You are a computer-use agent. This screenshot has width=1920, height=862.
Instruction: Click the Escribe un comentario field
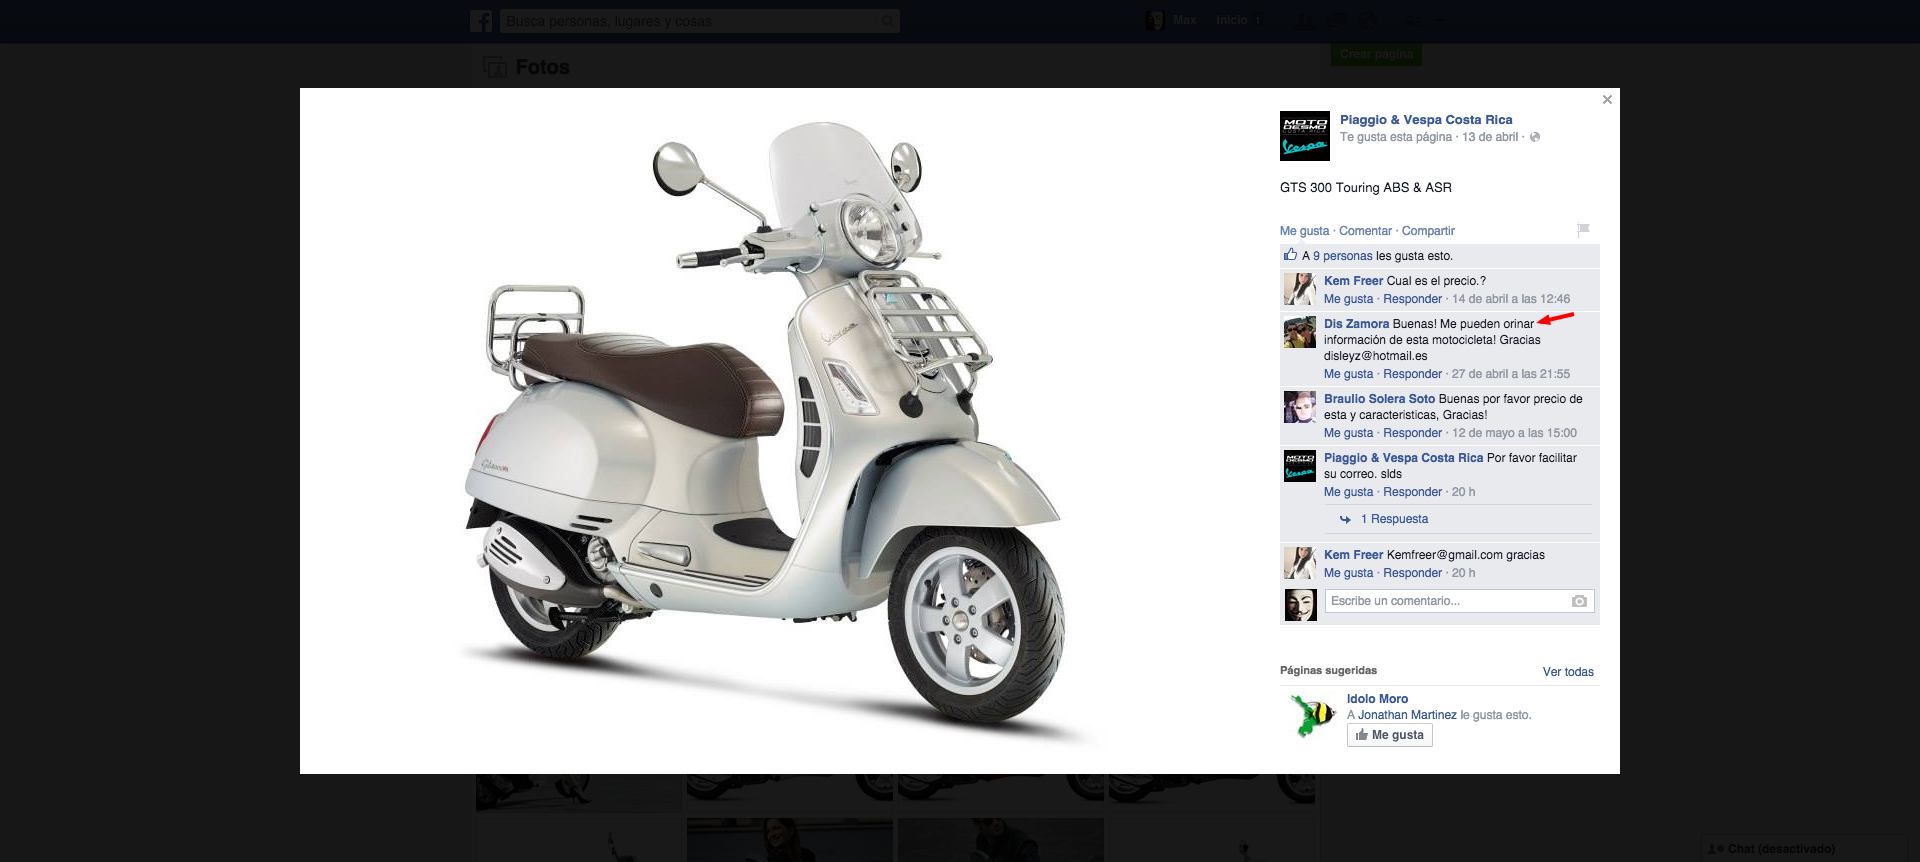point(1445,601)
